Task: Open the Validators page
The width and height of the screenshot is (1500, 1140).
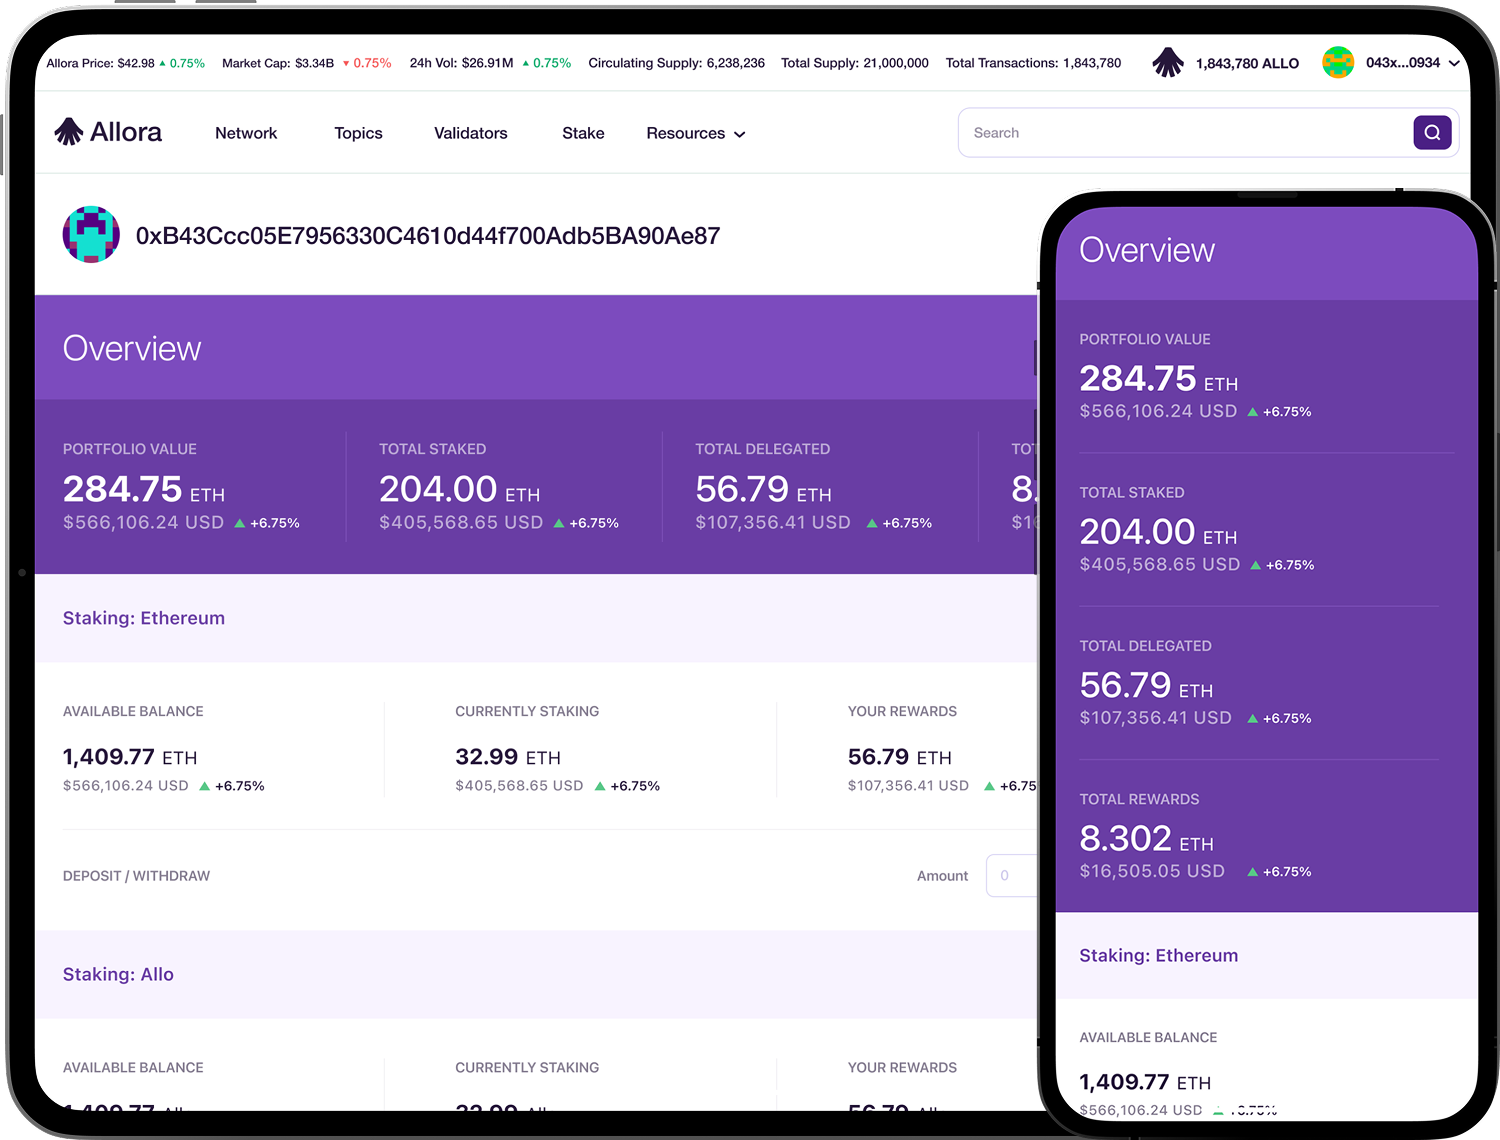Action: click(x=470, y=133)
